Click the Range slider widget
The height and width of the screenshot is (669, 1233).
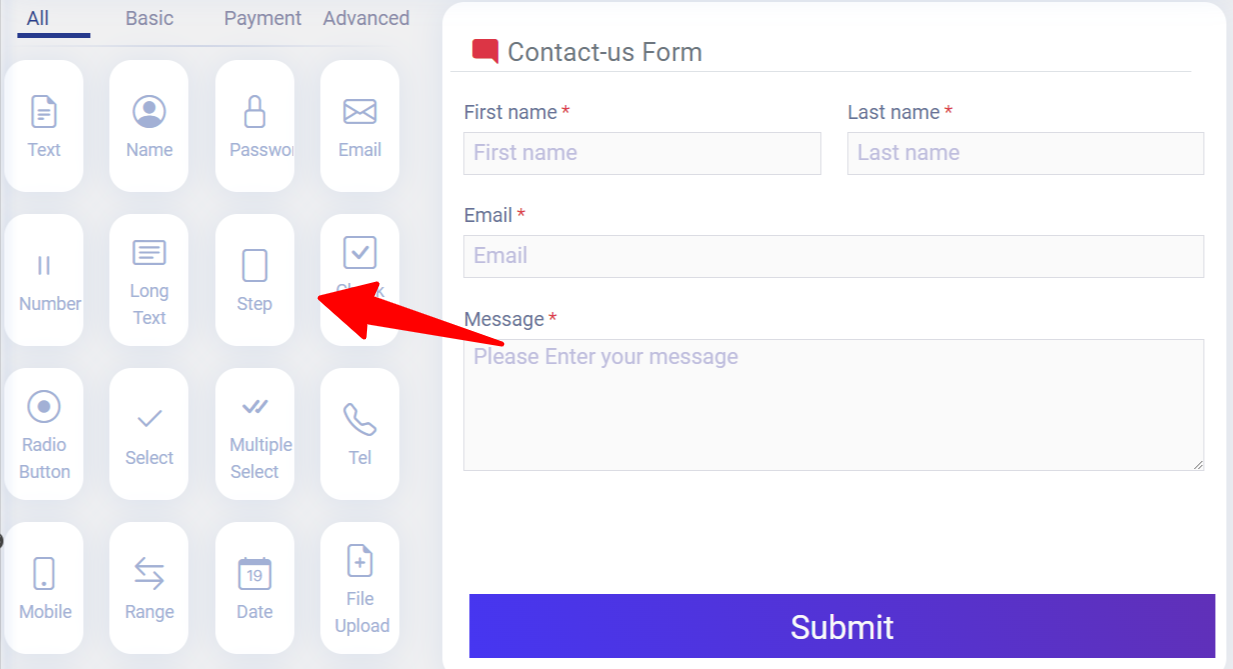(x=148, y=587)
